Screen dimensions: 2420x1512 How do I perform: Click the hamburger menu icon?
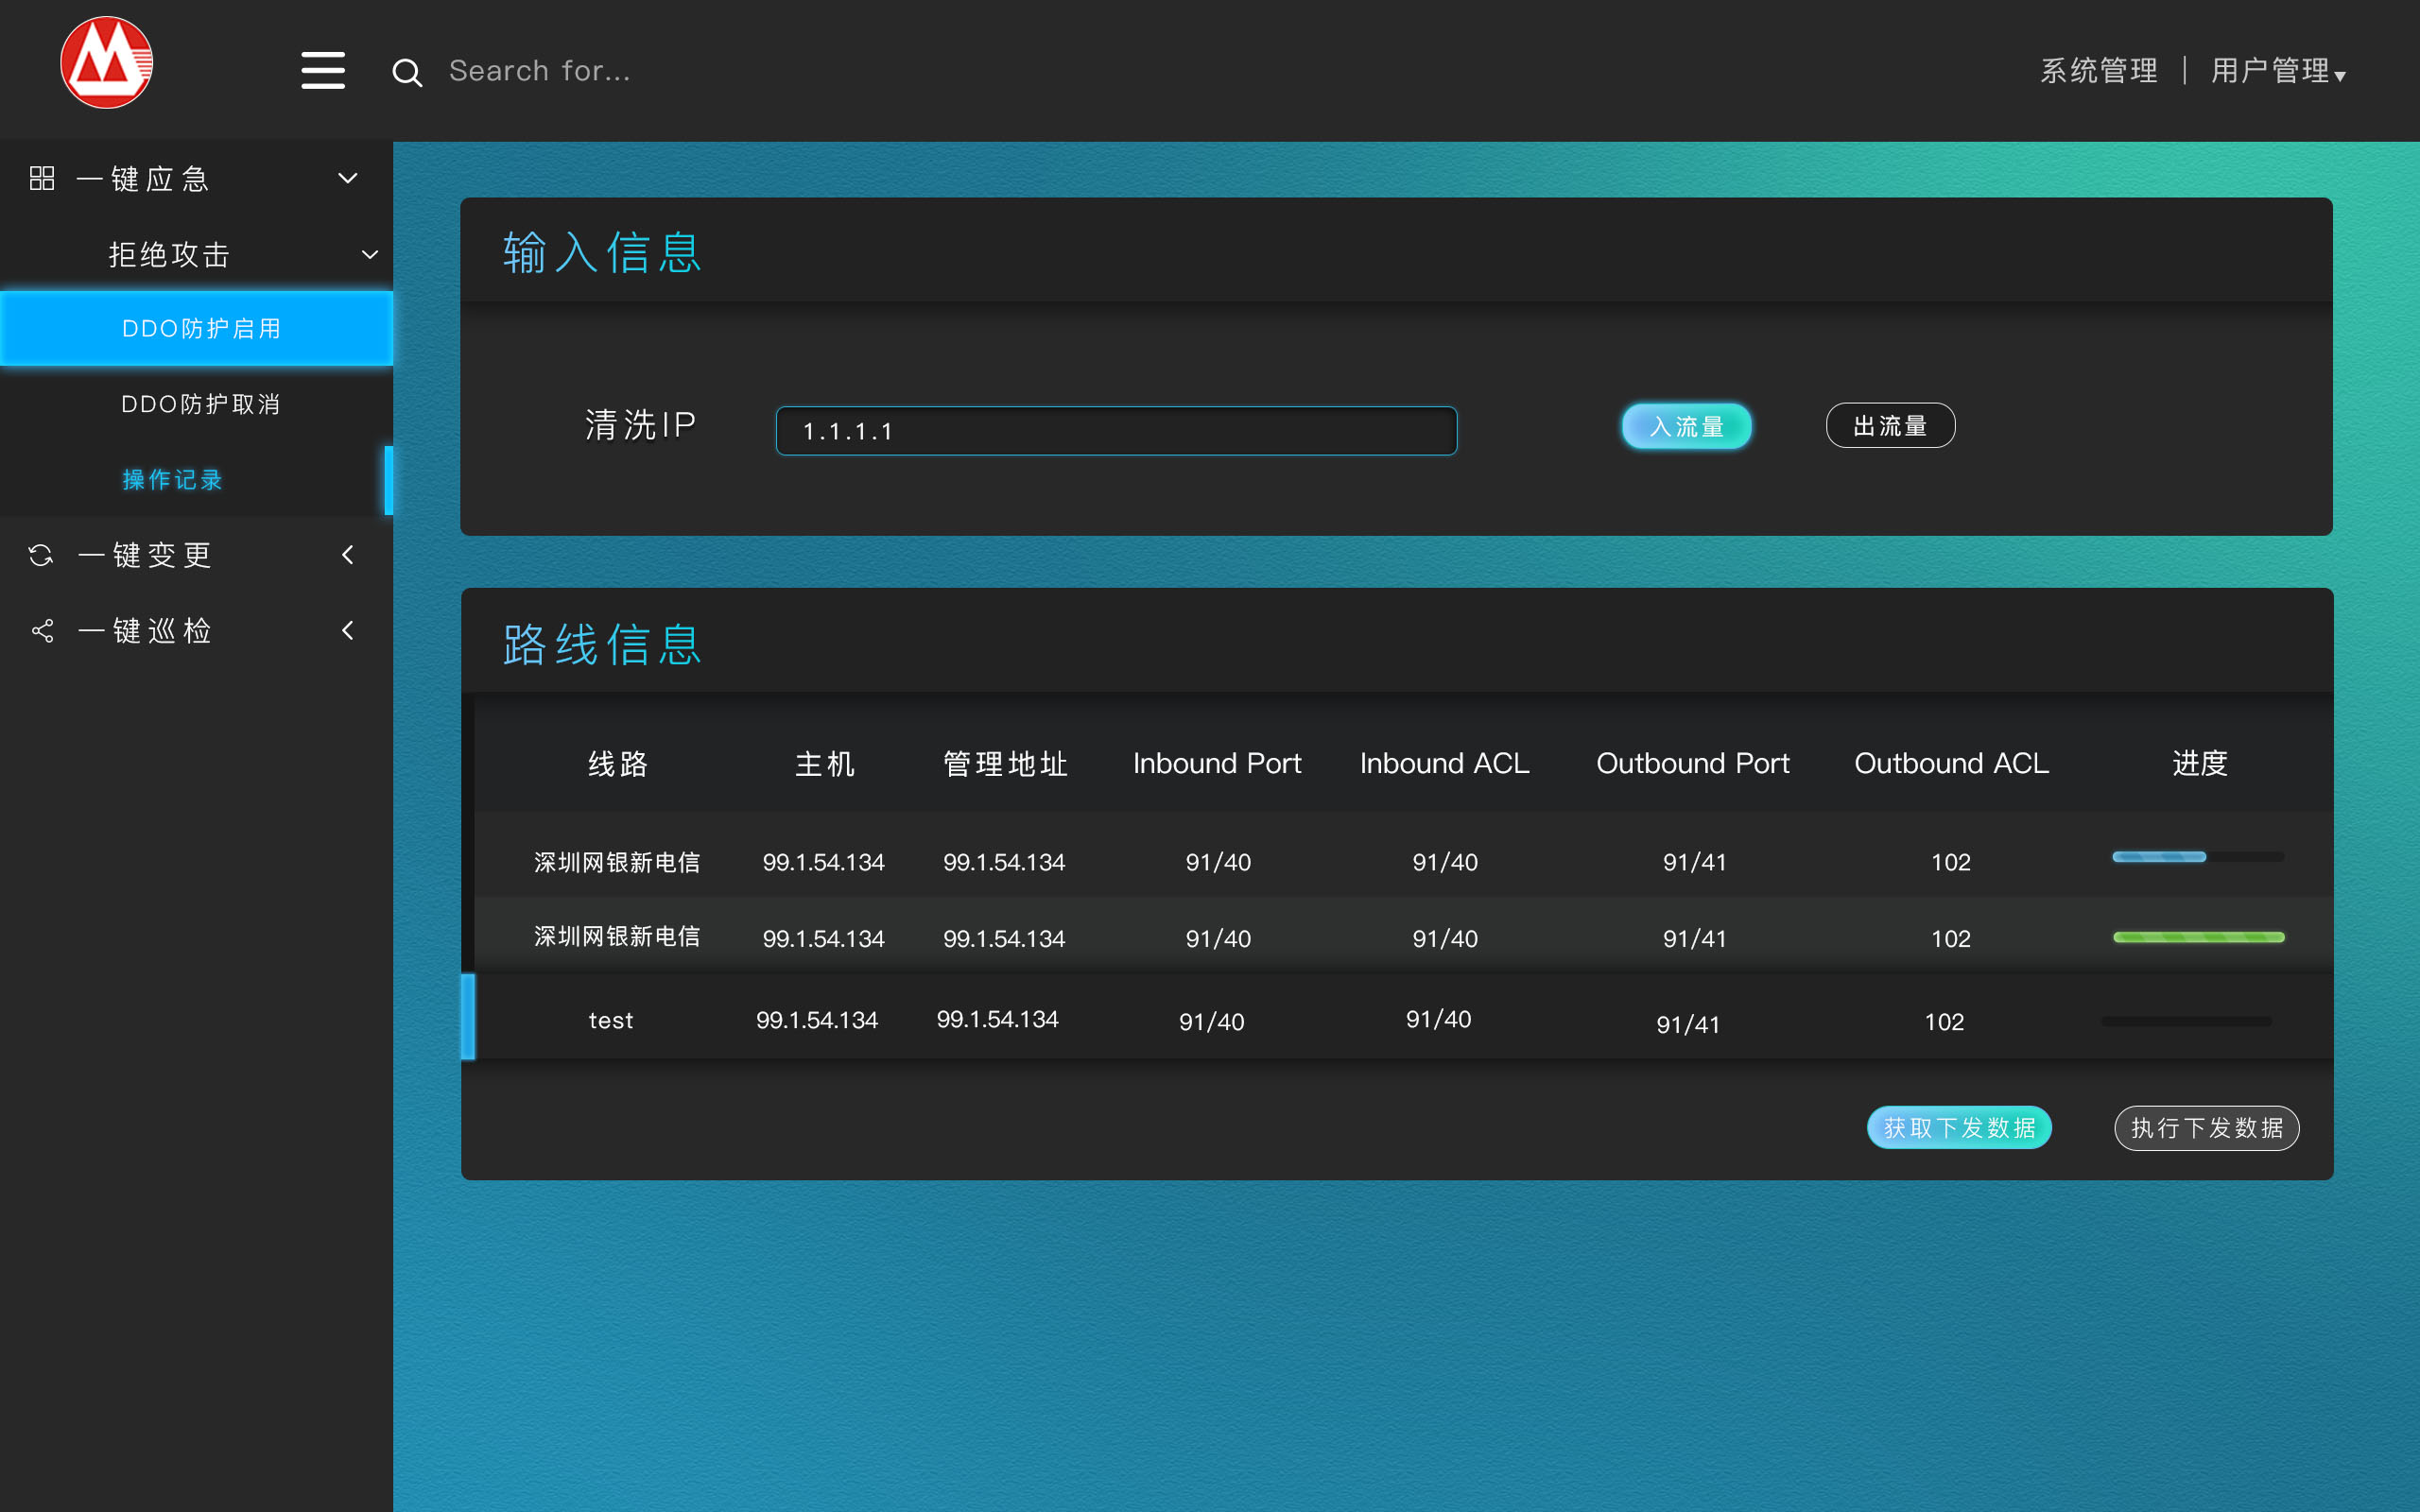[320, 70]
